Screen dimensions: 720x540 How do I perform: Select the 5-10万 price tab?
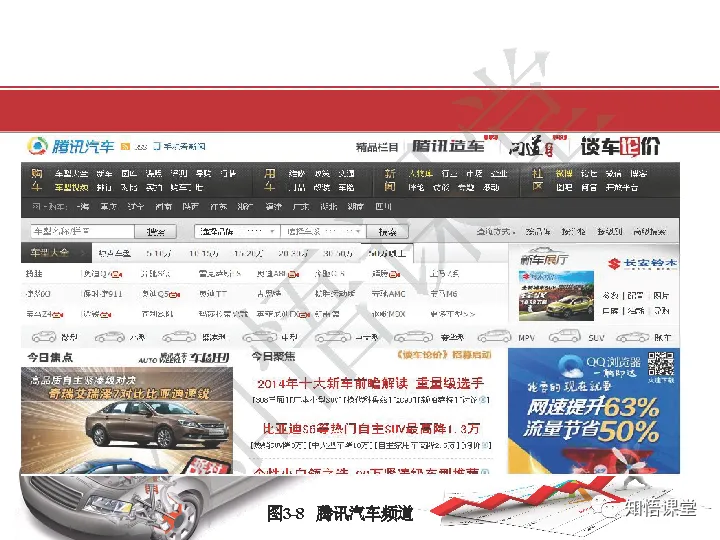pos(159,253)
